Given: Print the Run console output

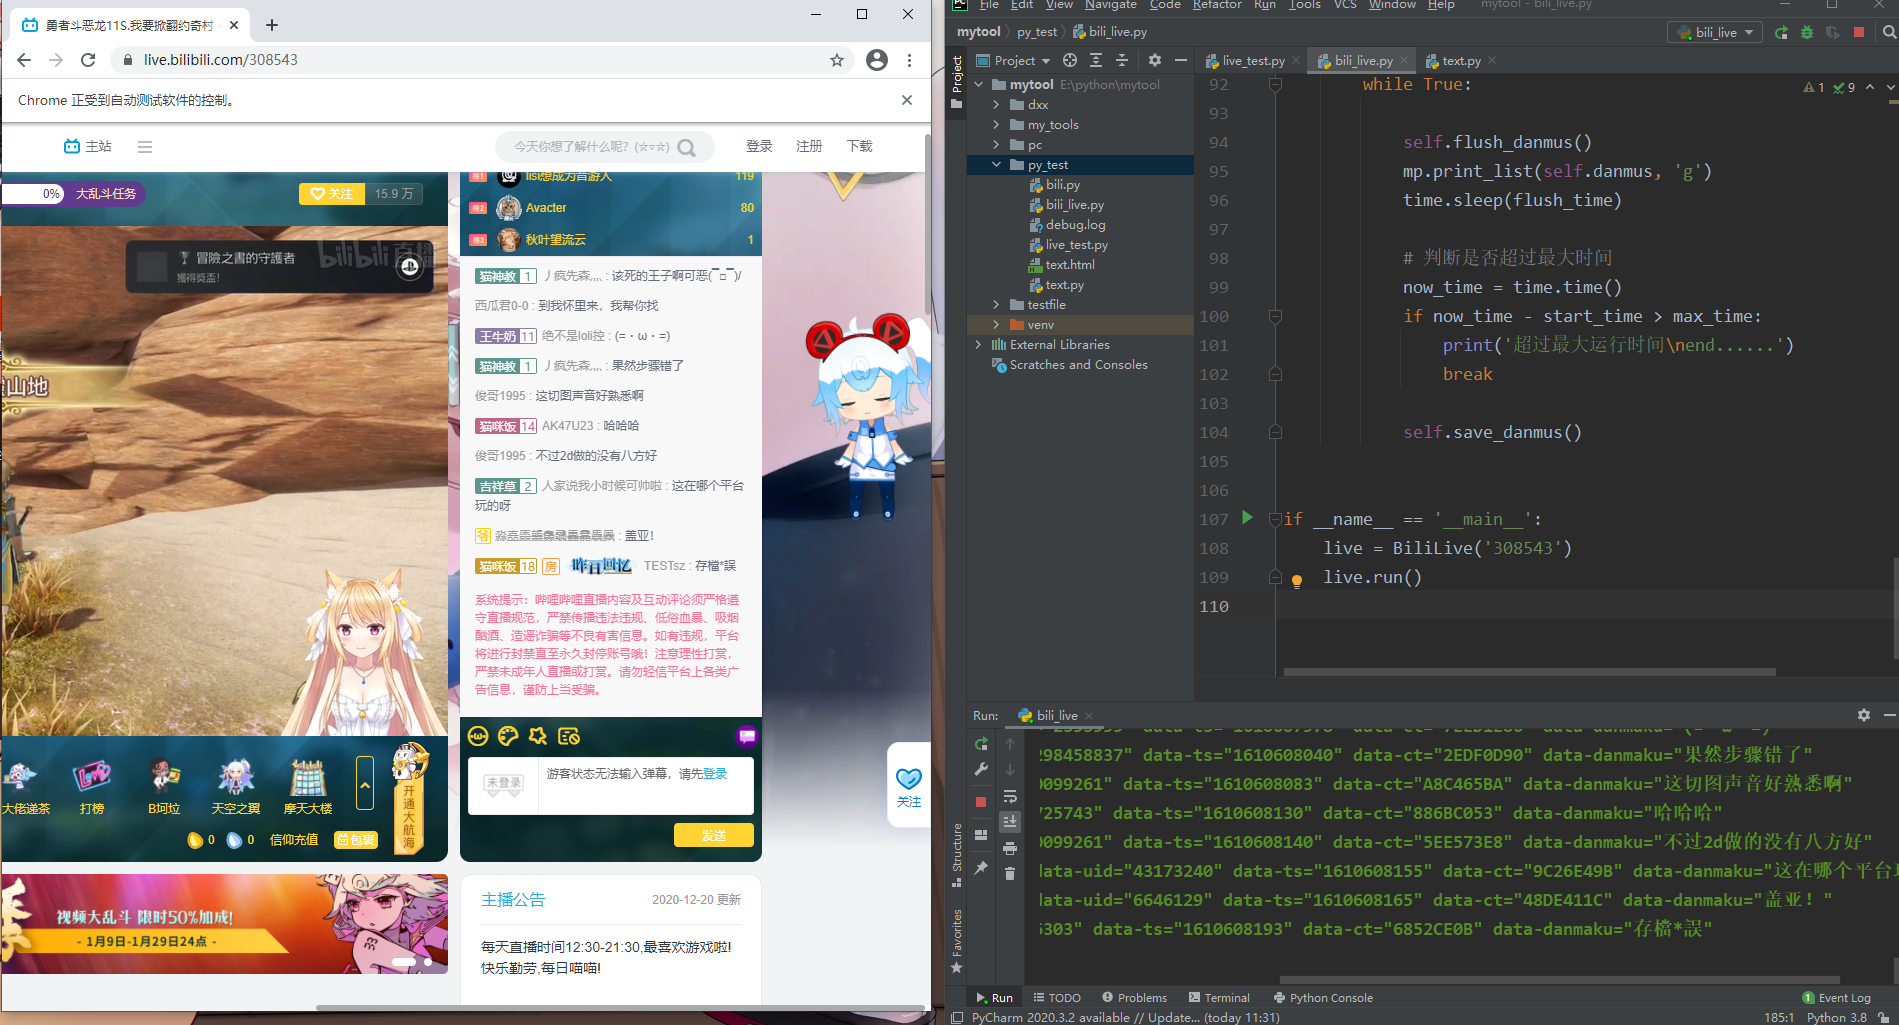Looking at the screenshot, I should pyautogui.click(x=1010, y=848).
